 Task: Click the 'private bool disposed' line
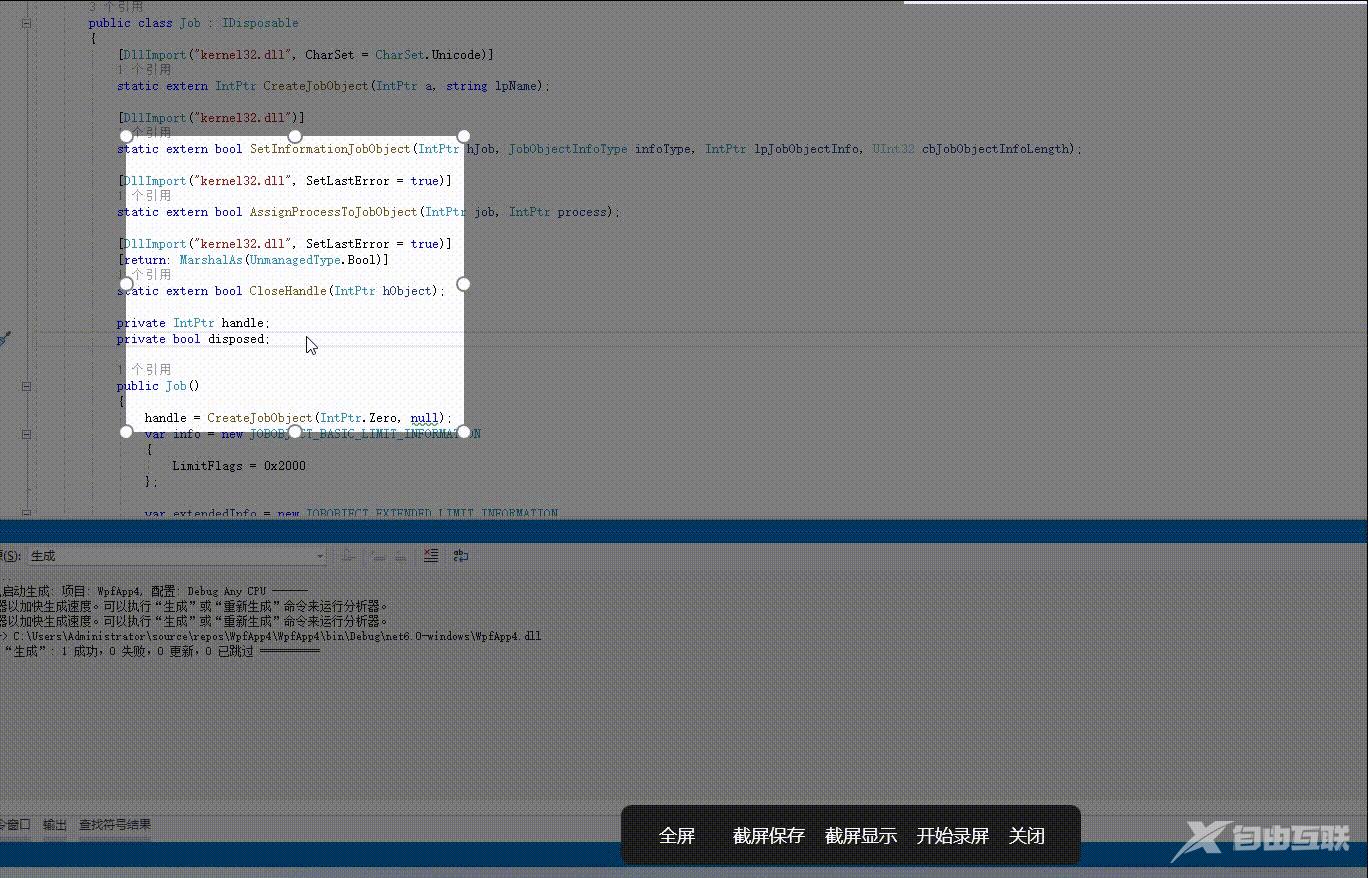click(x=193, y=339)
